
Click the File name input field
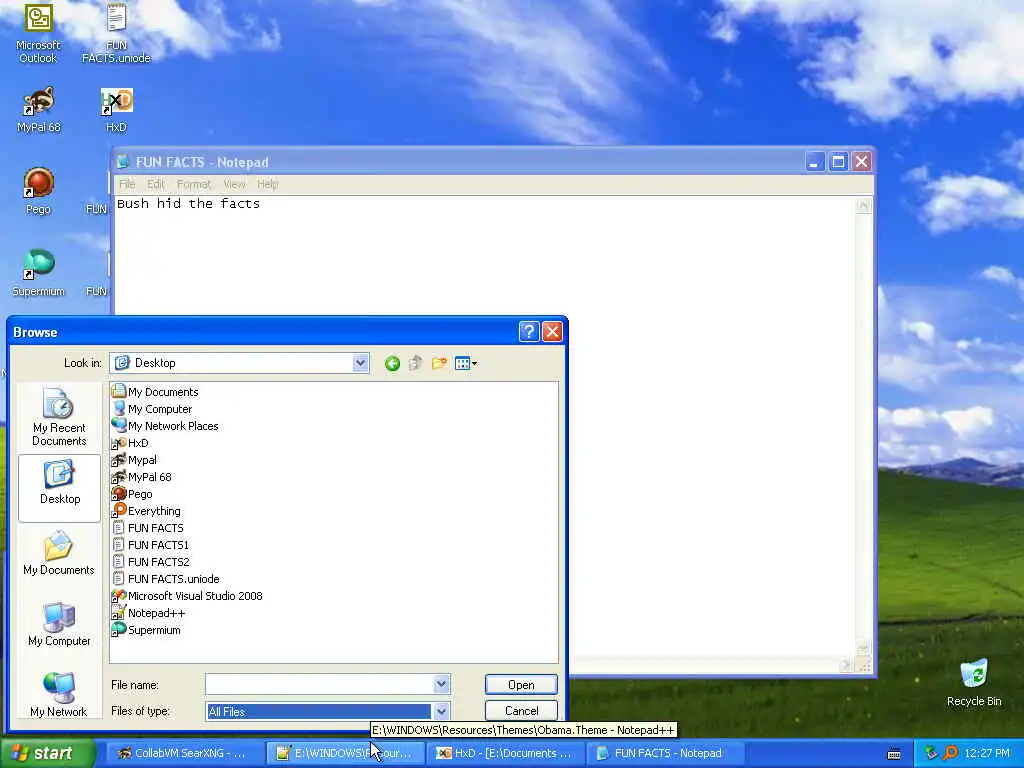click(320, 684)
